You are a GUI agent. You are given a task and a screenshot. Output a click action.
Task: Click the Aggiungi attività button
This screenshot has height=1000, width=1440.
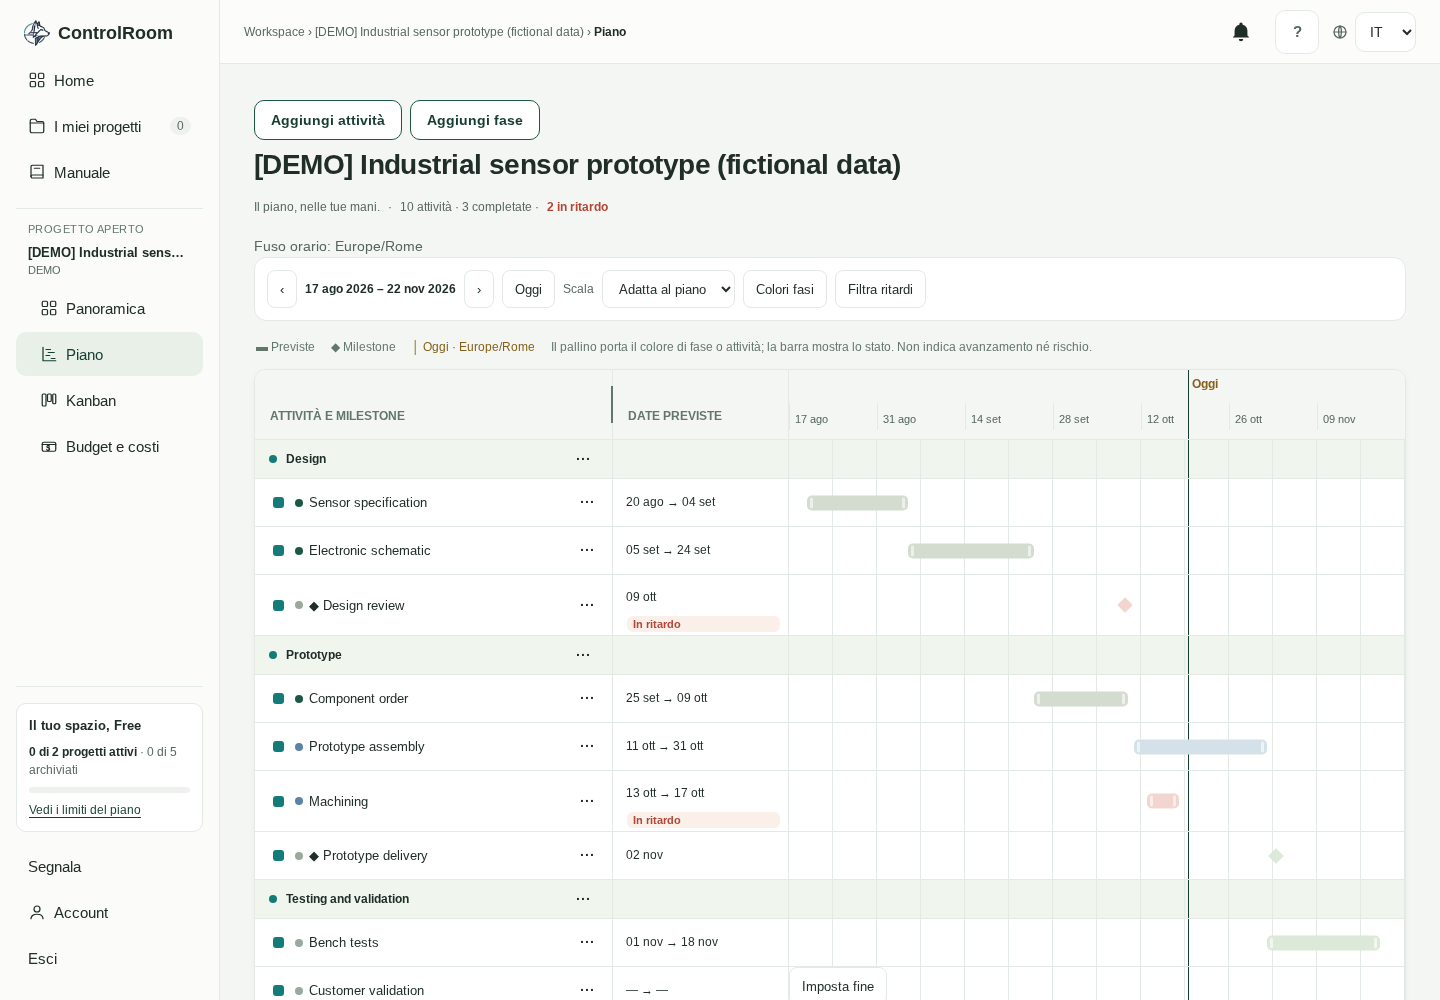pyautogui.click(x=328, y=120)
